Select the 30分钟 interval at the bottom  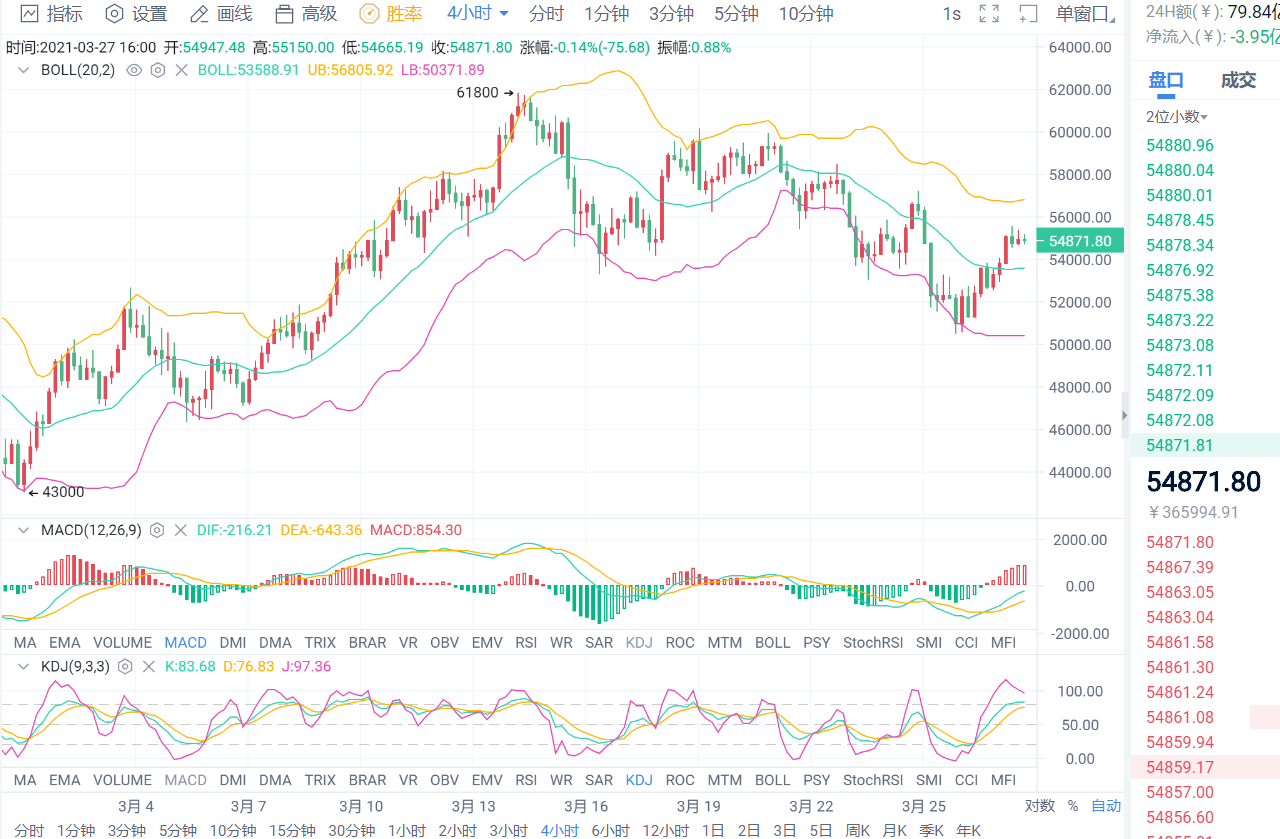click(350, 830)
